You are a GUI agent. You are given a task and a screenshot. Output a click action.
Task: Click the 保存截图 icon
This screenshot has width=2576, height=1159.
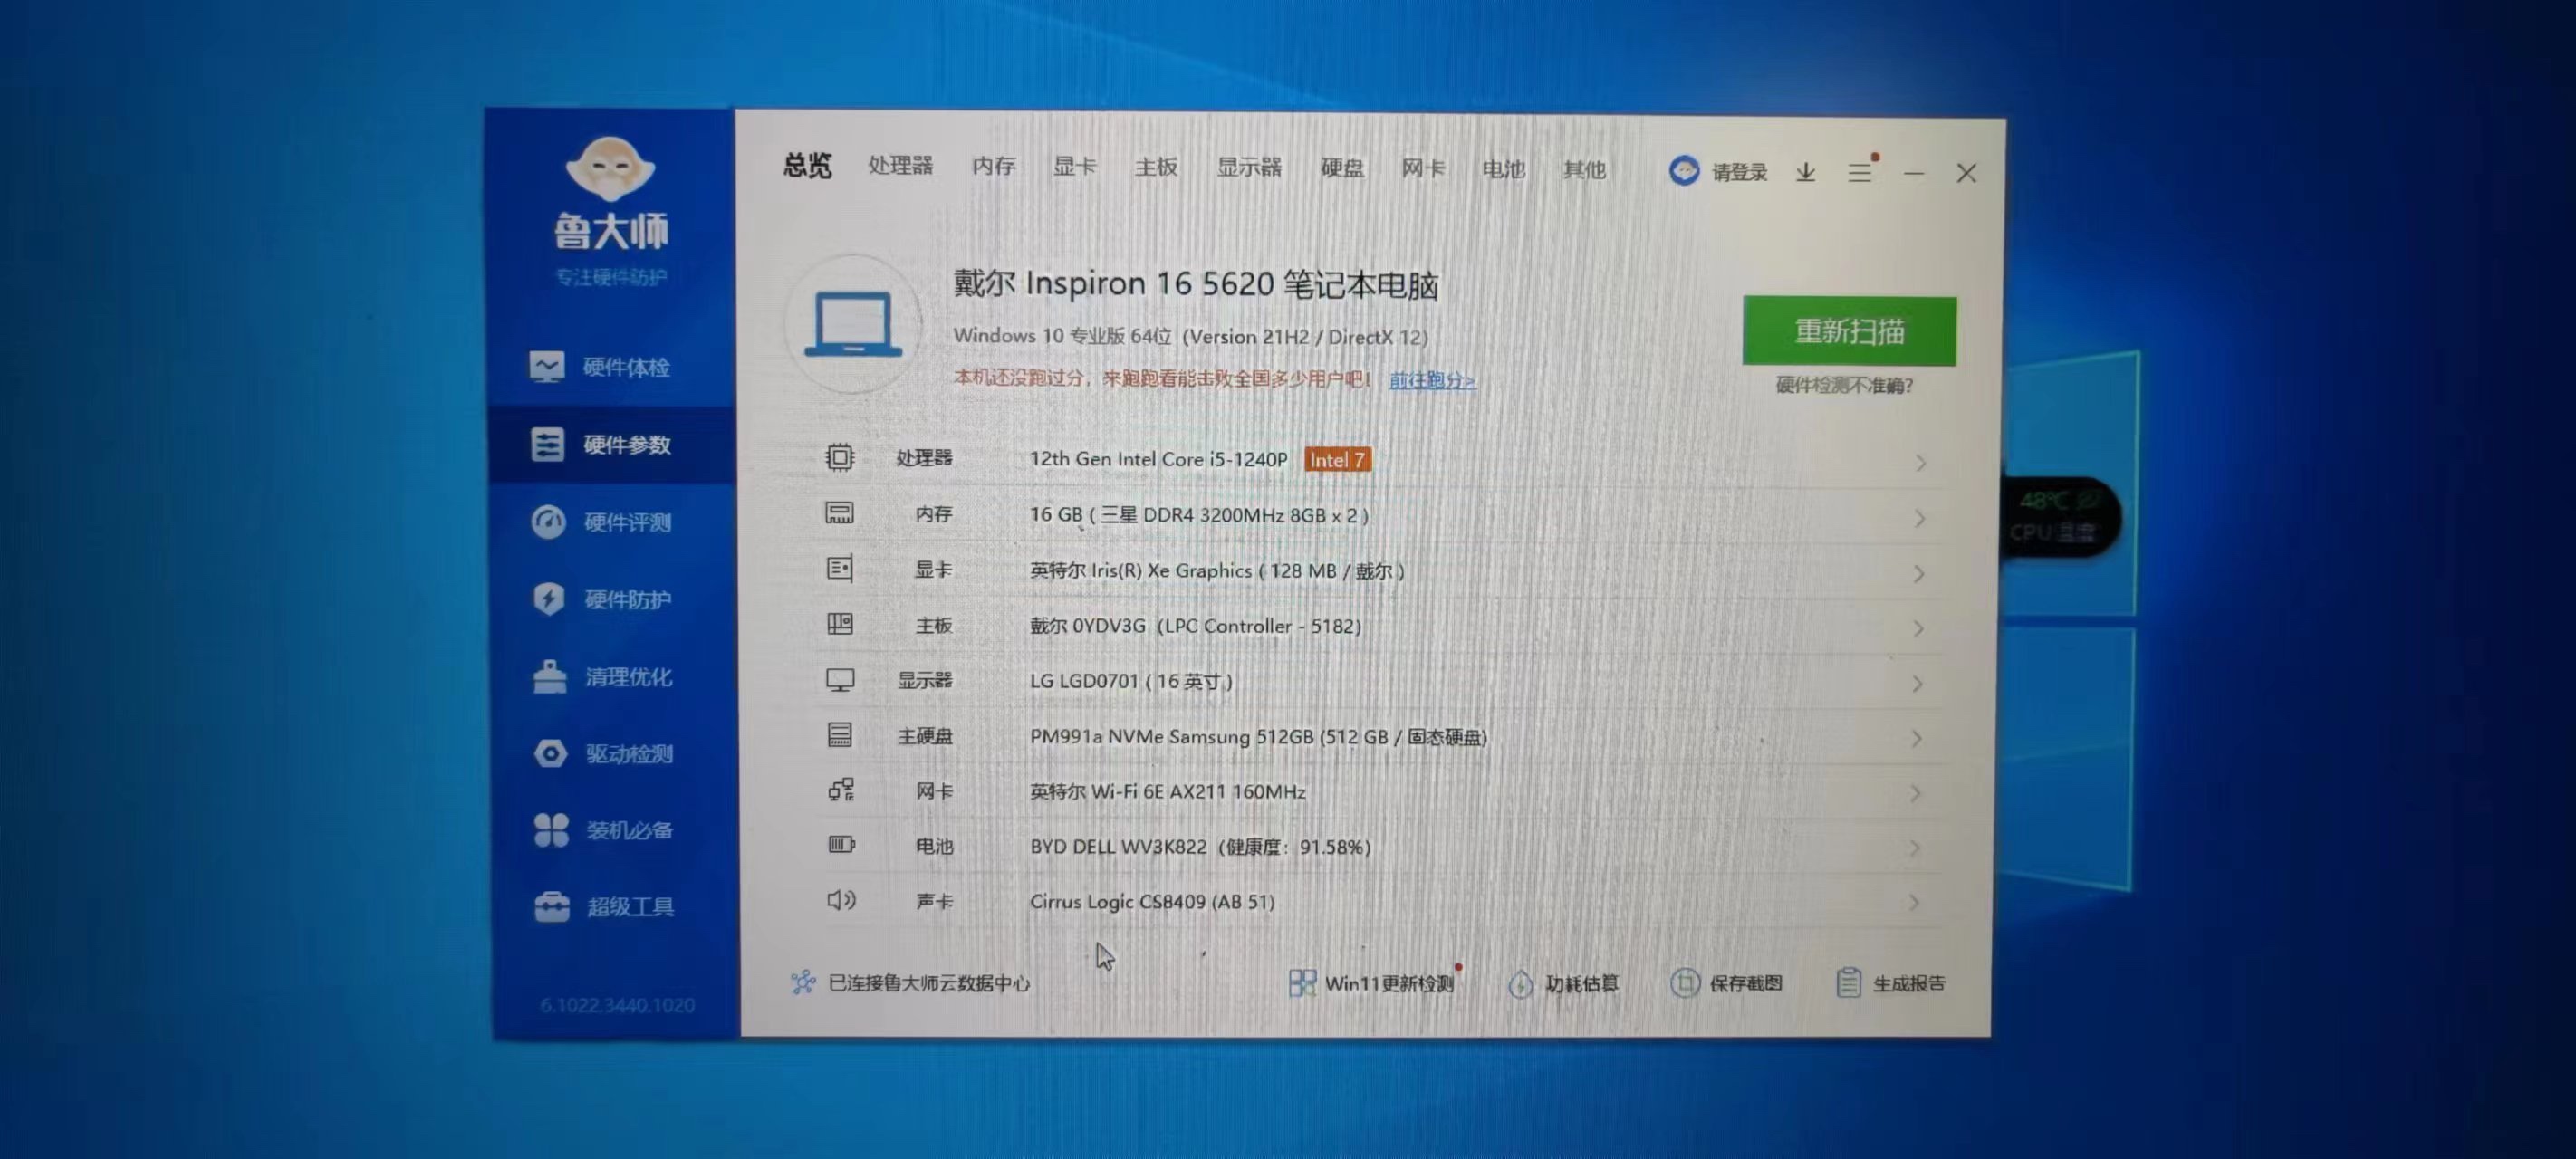(1685, 983)
